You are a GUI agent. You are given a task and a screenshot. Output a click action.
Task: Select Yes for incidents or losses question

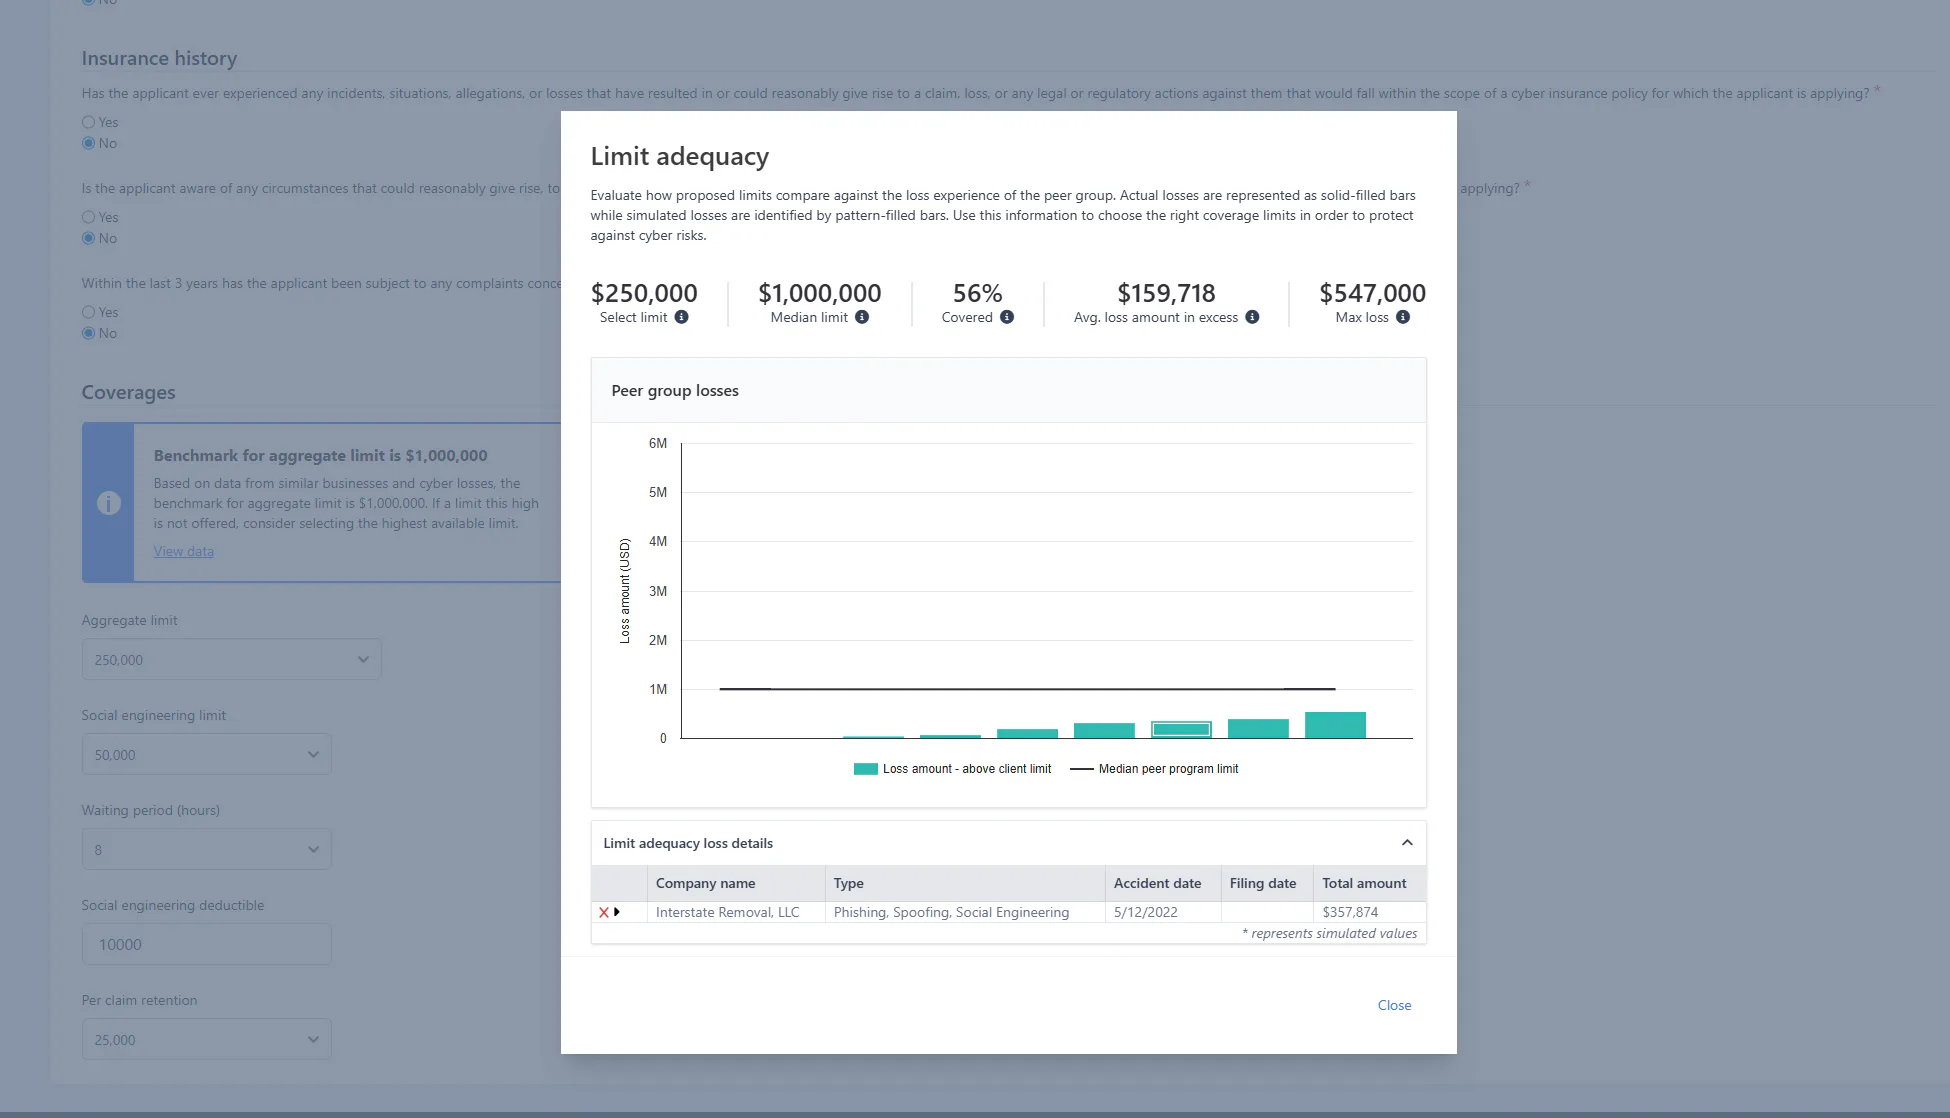pyautogui.click(x=88, y=122)
